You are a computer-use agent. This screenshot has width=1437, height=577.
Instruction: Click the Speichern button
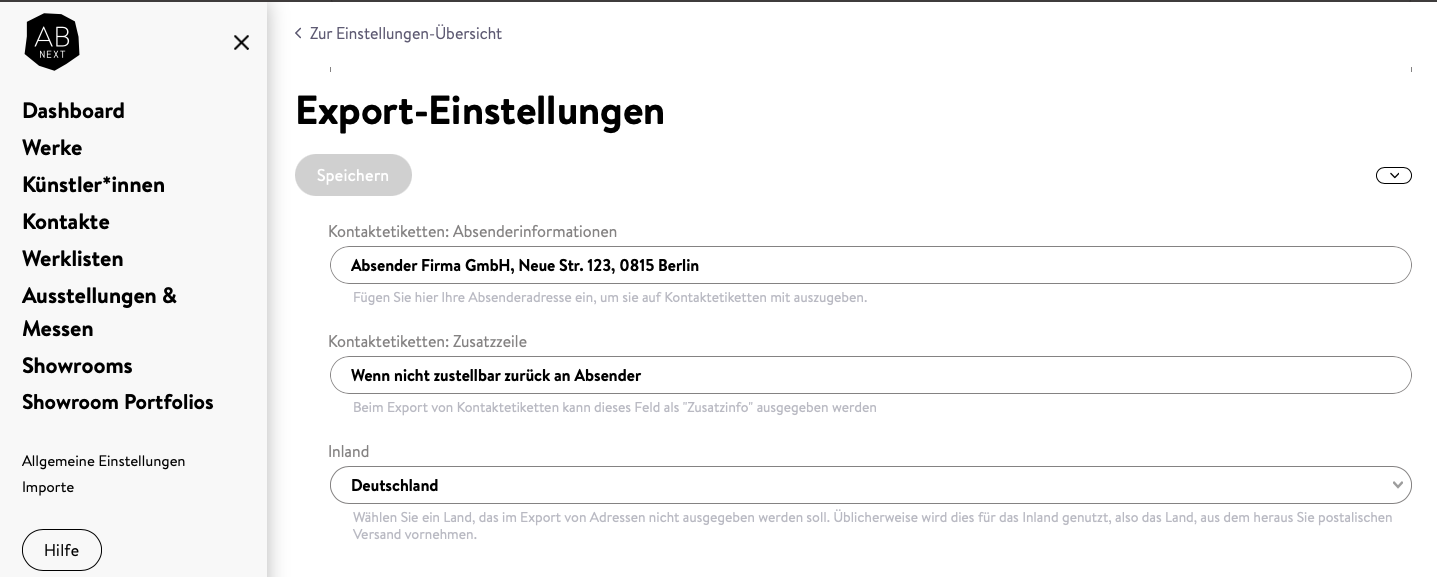click(x=353, y=175)
